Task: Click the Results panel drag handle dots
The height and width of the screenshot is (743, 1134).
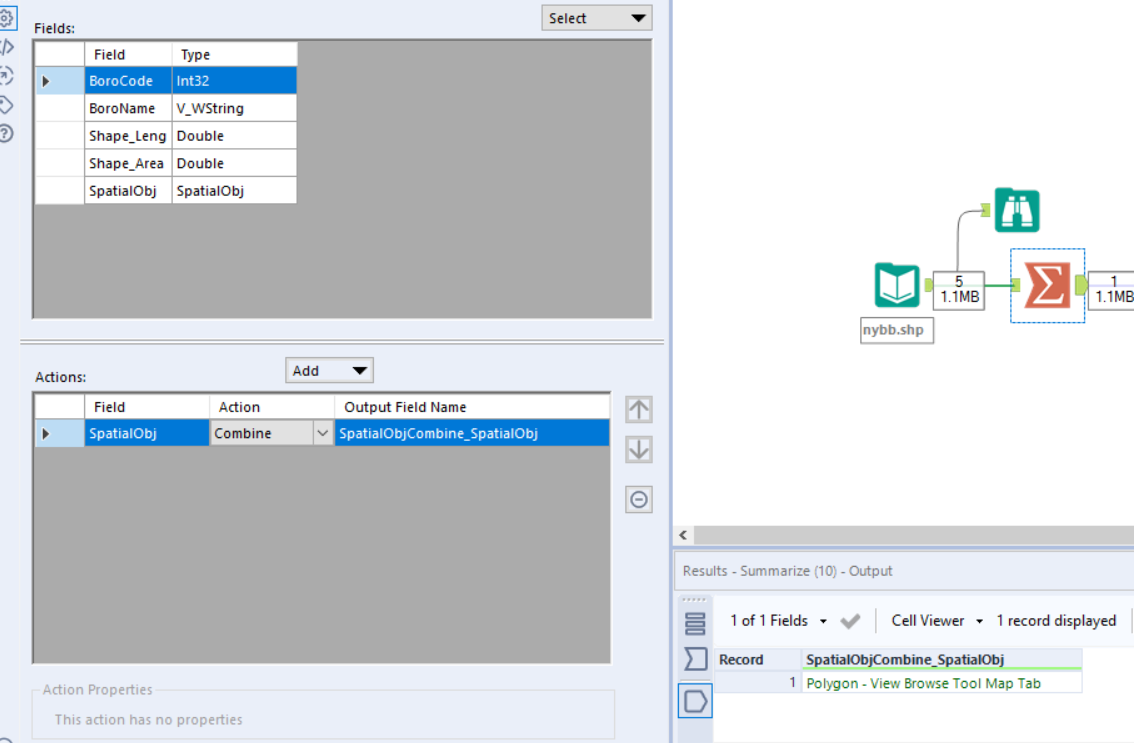Action: pos(694,600)
